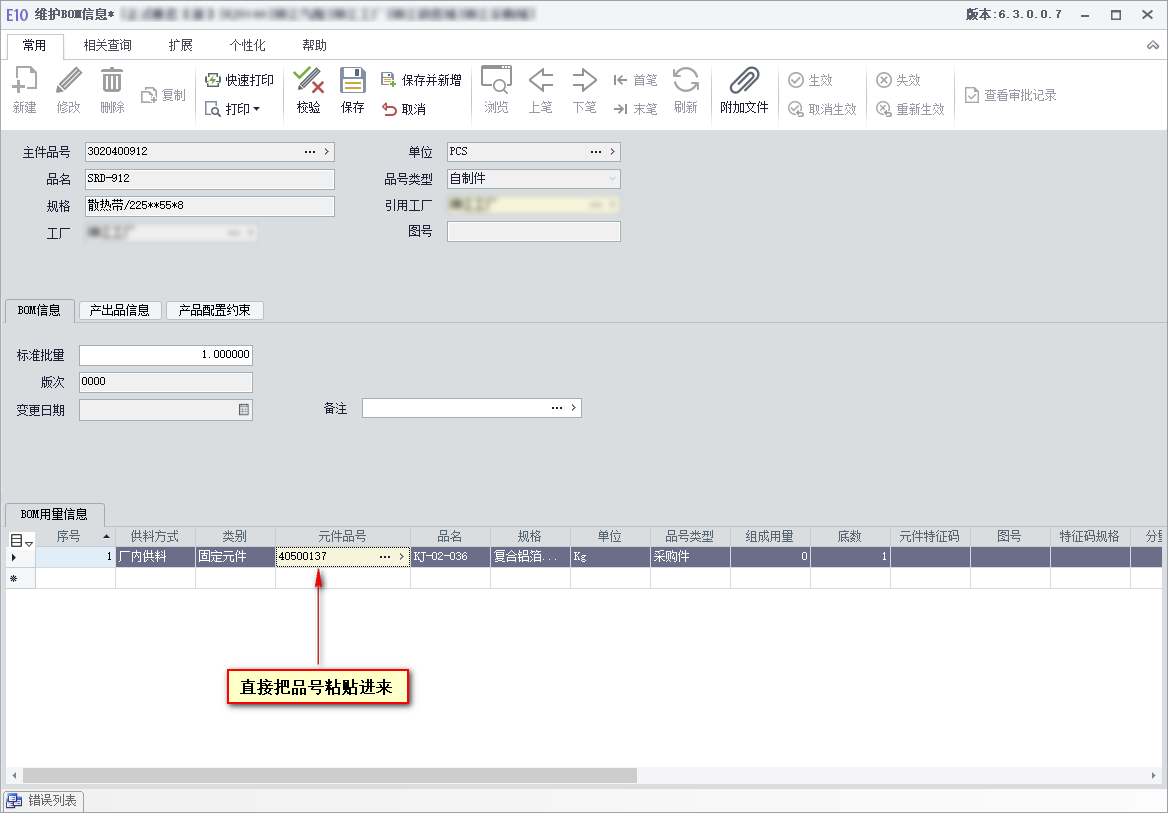Click the 校验 validate icon
Viewport: 1168px width, 813px height.
308,81
